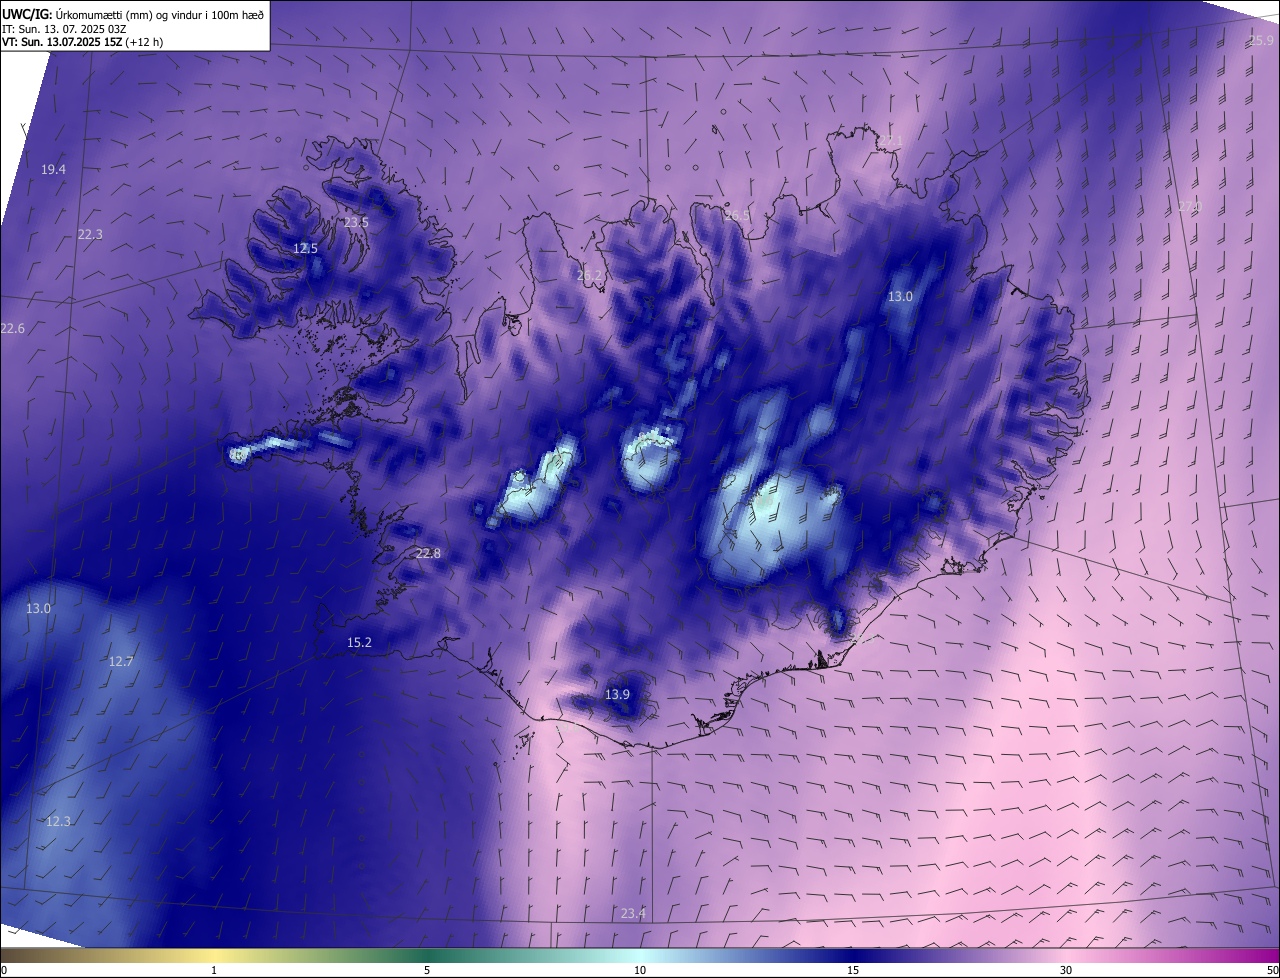
Task: Click the 23.4 value label on the map
Action: (x=633, y=913)
